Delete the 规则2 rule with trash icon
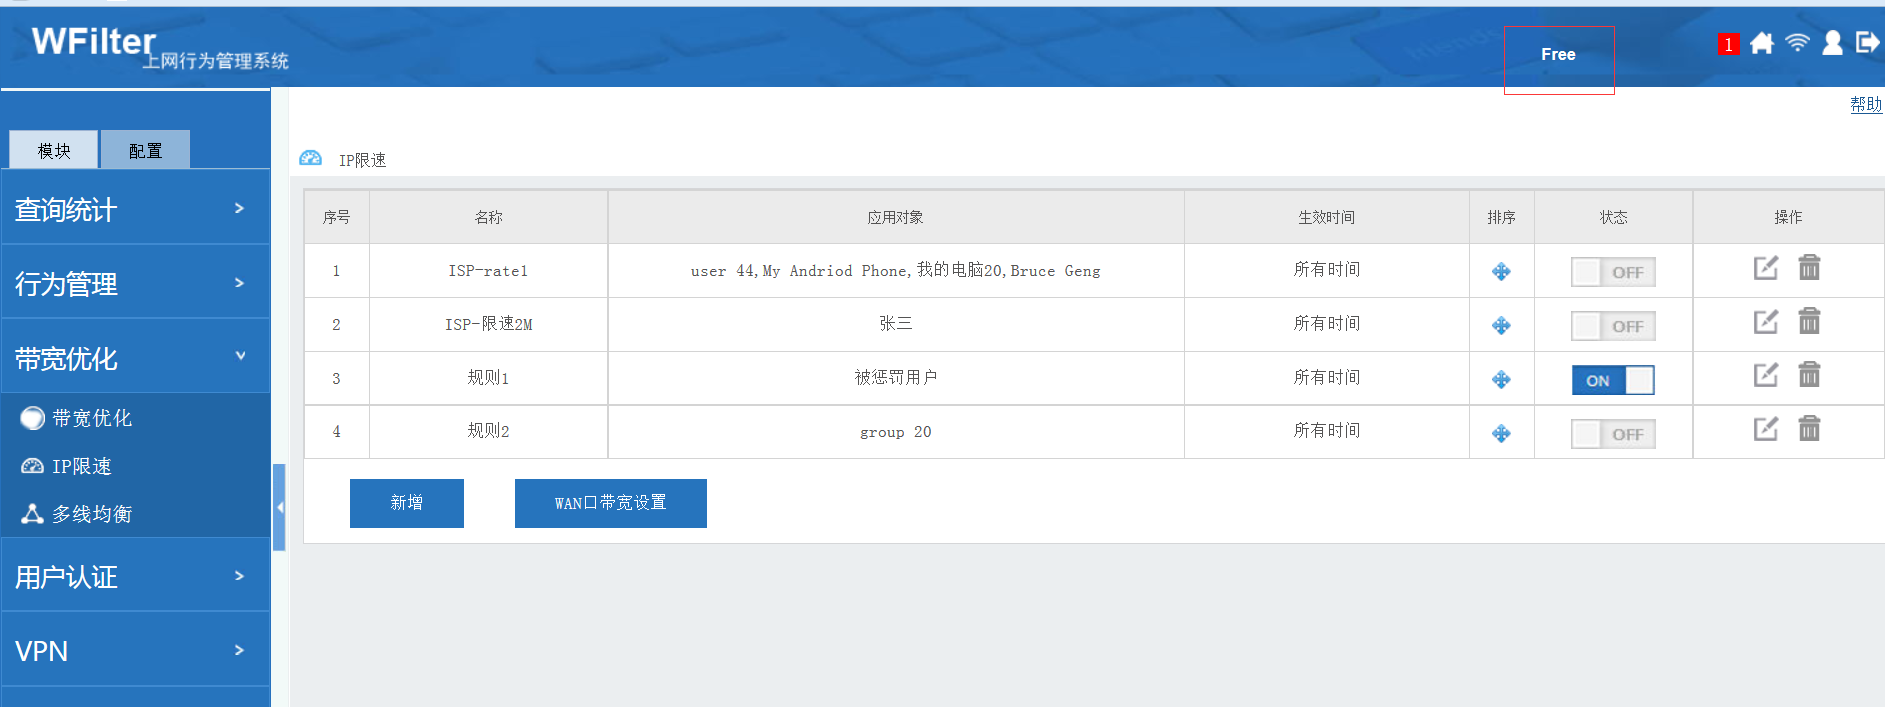This screenshot has height=707, width=1885. (1809, 430)
